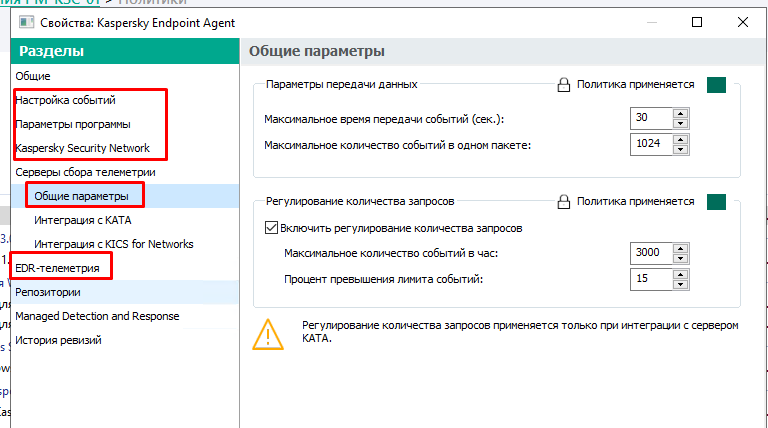Open Managed Detection and Response section

(x=97, y=316)
